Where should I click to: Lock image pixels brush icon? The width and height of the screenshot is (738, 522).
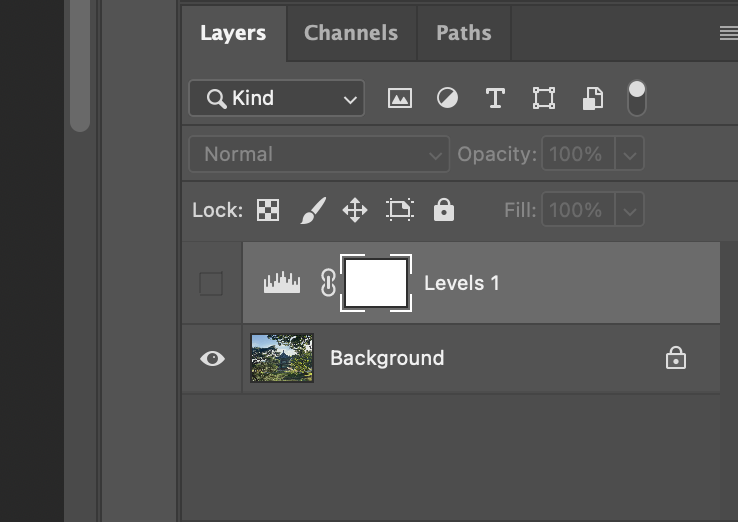pyautogui.click(x=313, y=210)
